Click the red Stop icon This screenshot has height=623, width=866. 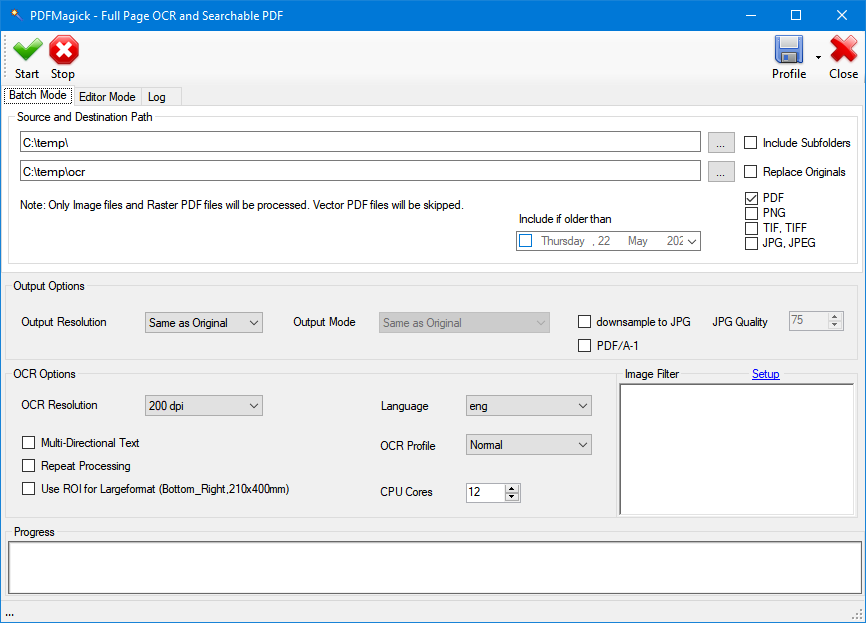coord(64,50)
